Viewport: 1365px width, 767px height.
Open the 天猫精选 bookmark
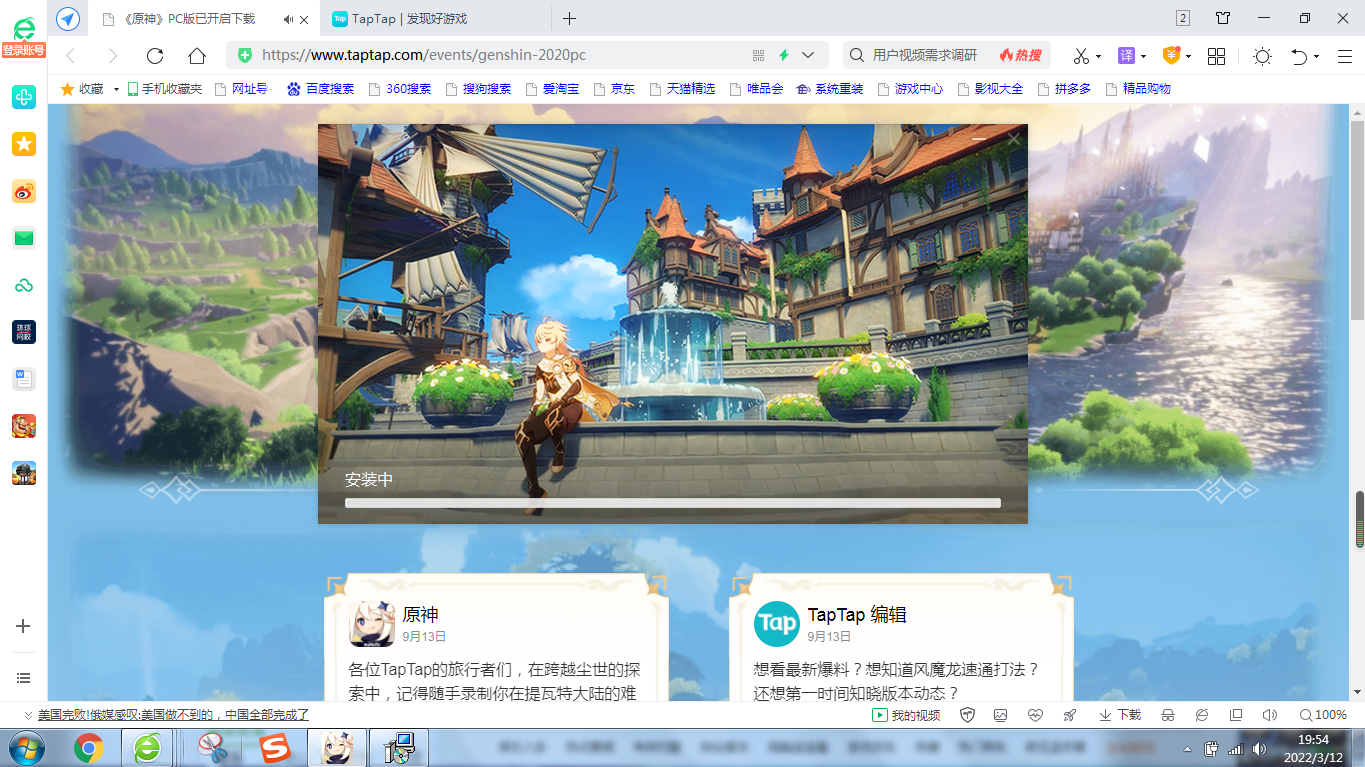[x=683, y=89]
